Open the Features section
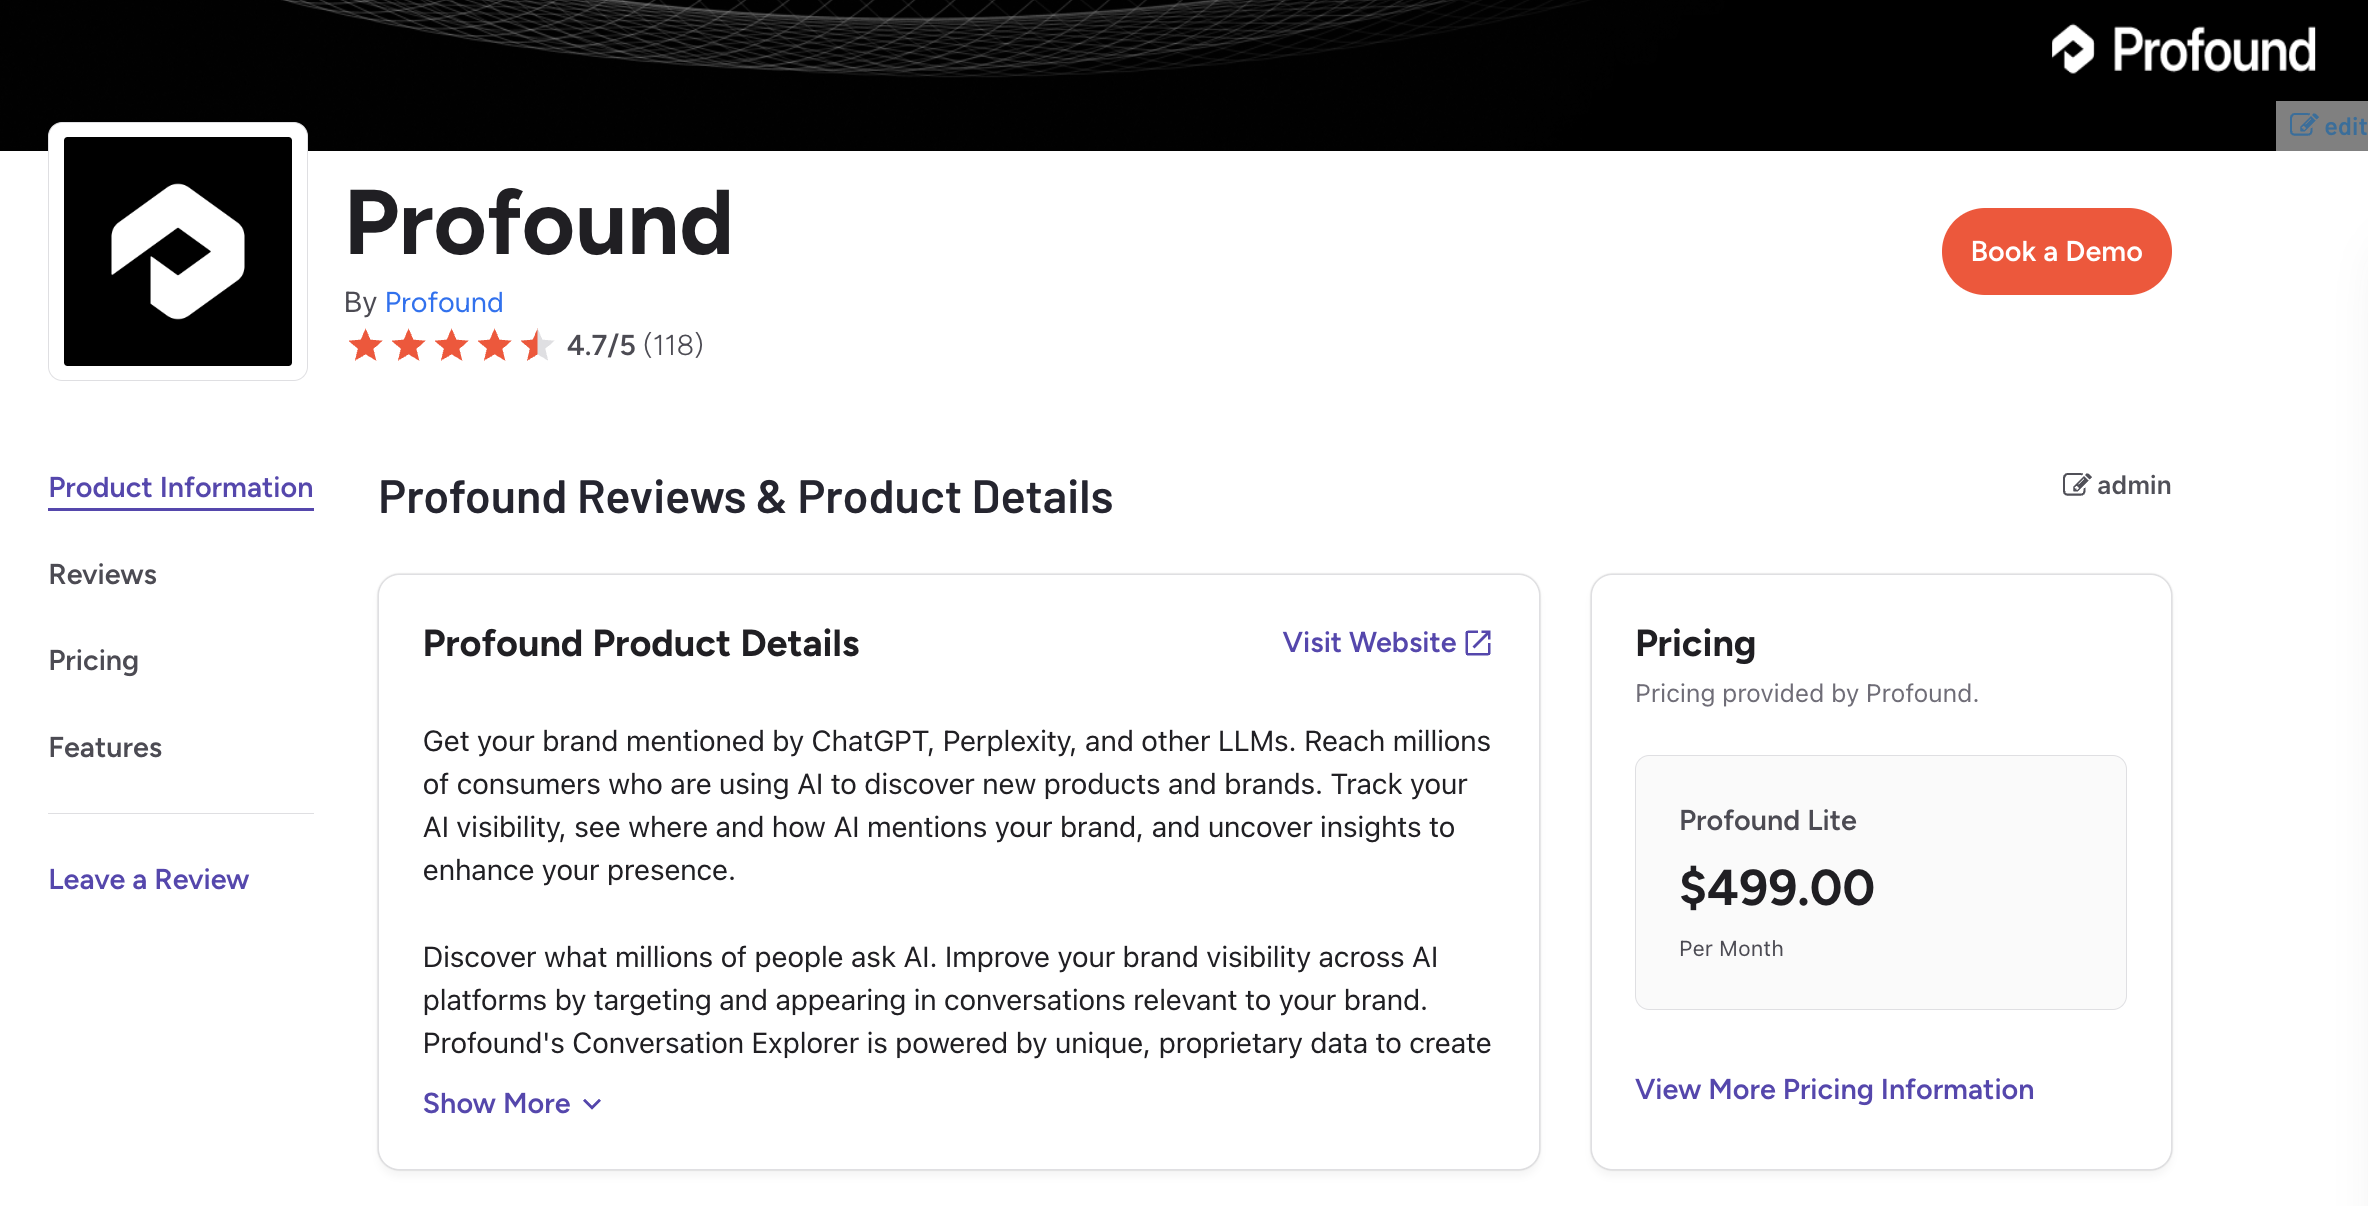The height and width of the screenshot is (1206, 2368). (105, 747)
